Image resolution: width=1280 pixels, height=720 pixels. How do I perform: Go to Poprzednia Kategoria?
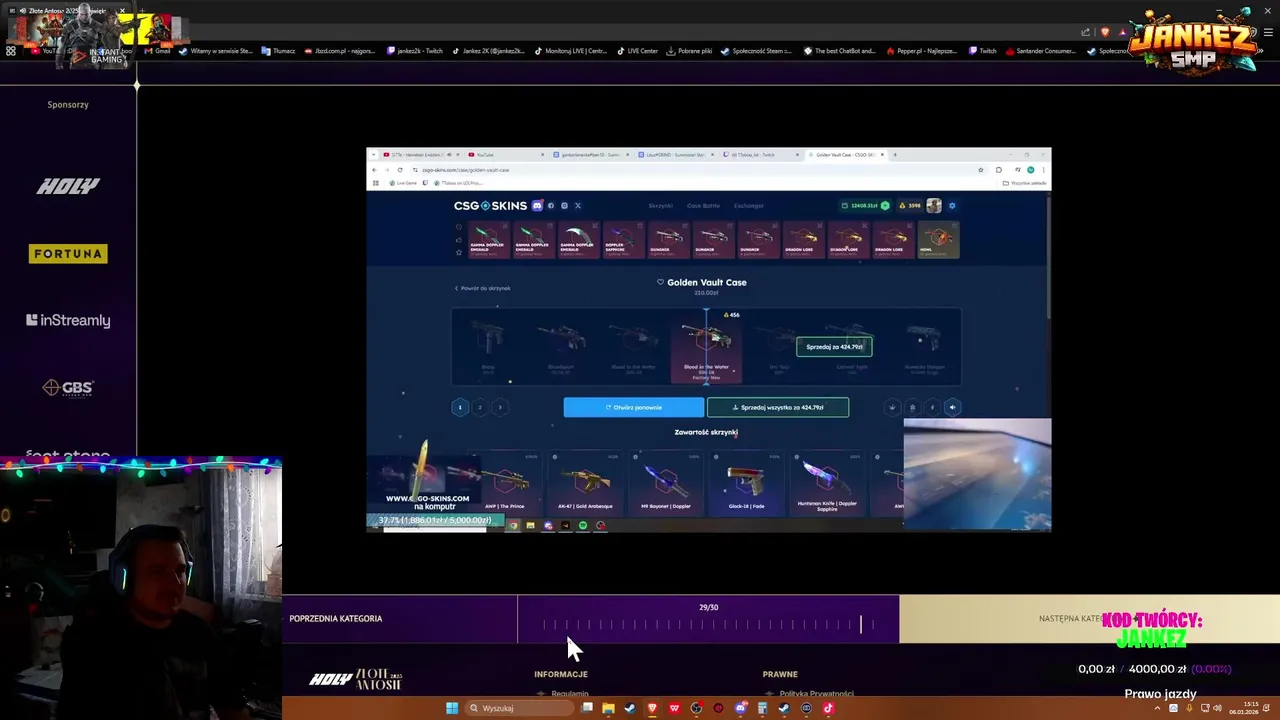click(x=336, y=619)
